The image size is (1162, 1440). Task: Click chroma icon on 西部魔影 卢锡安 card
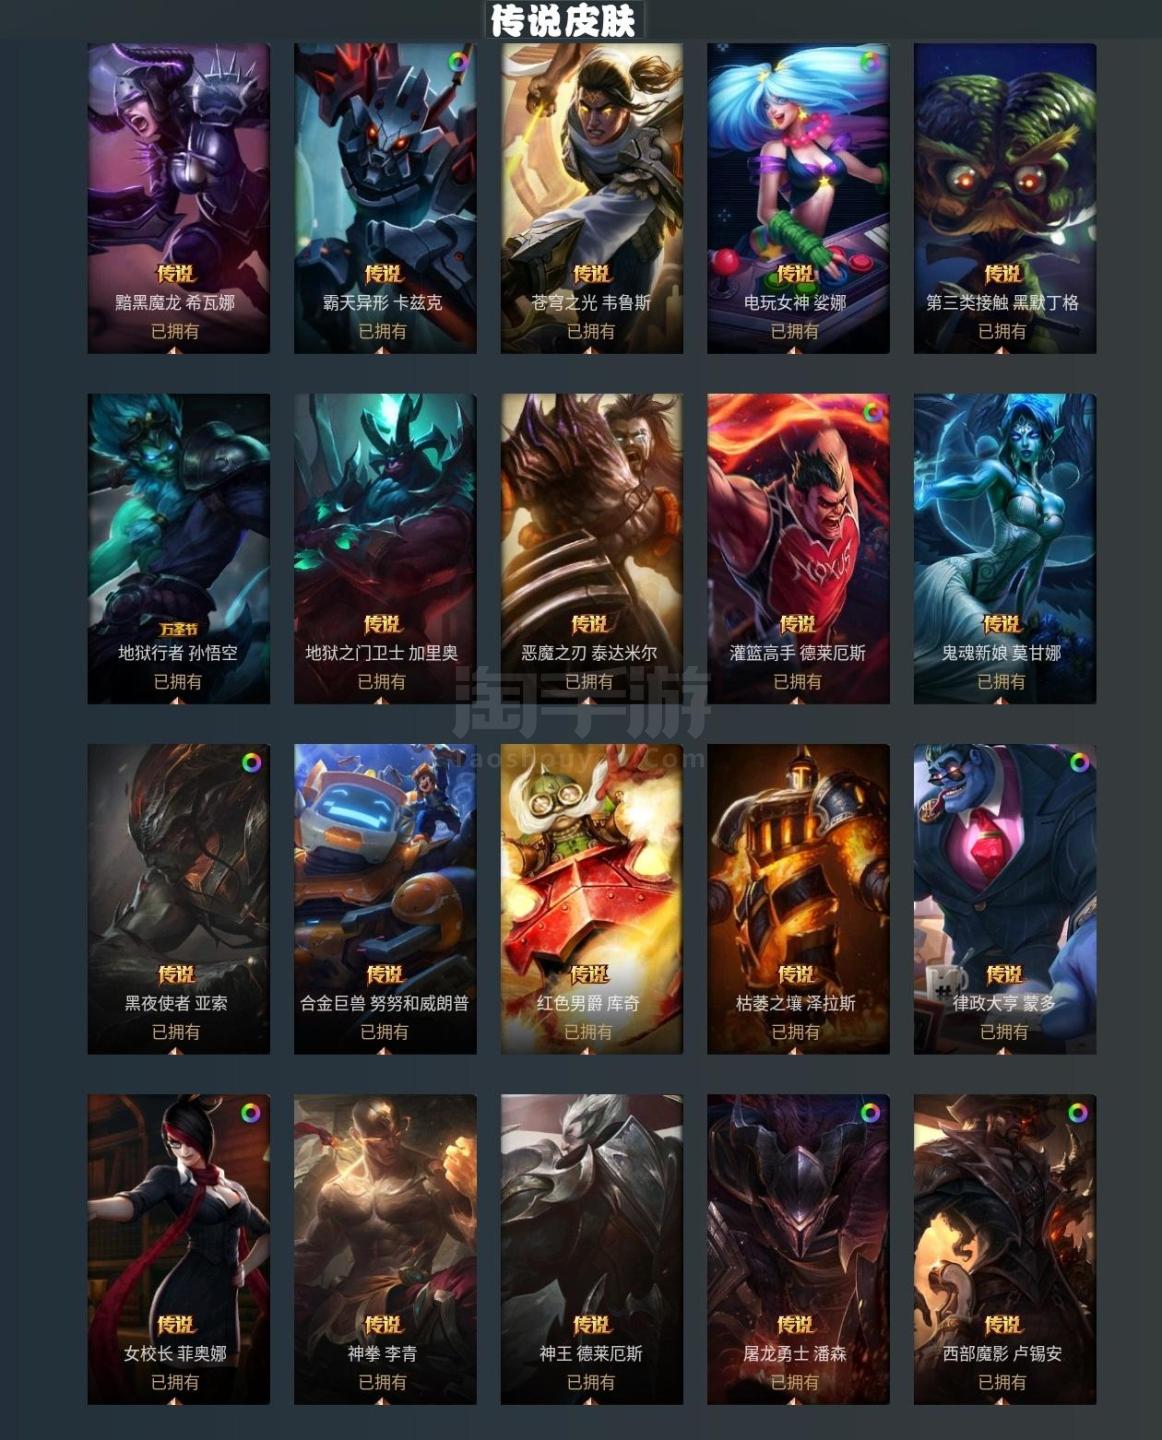[1078, 1112]
